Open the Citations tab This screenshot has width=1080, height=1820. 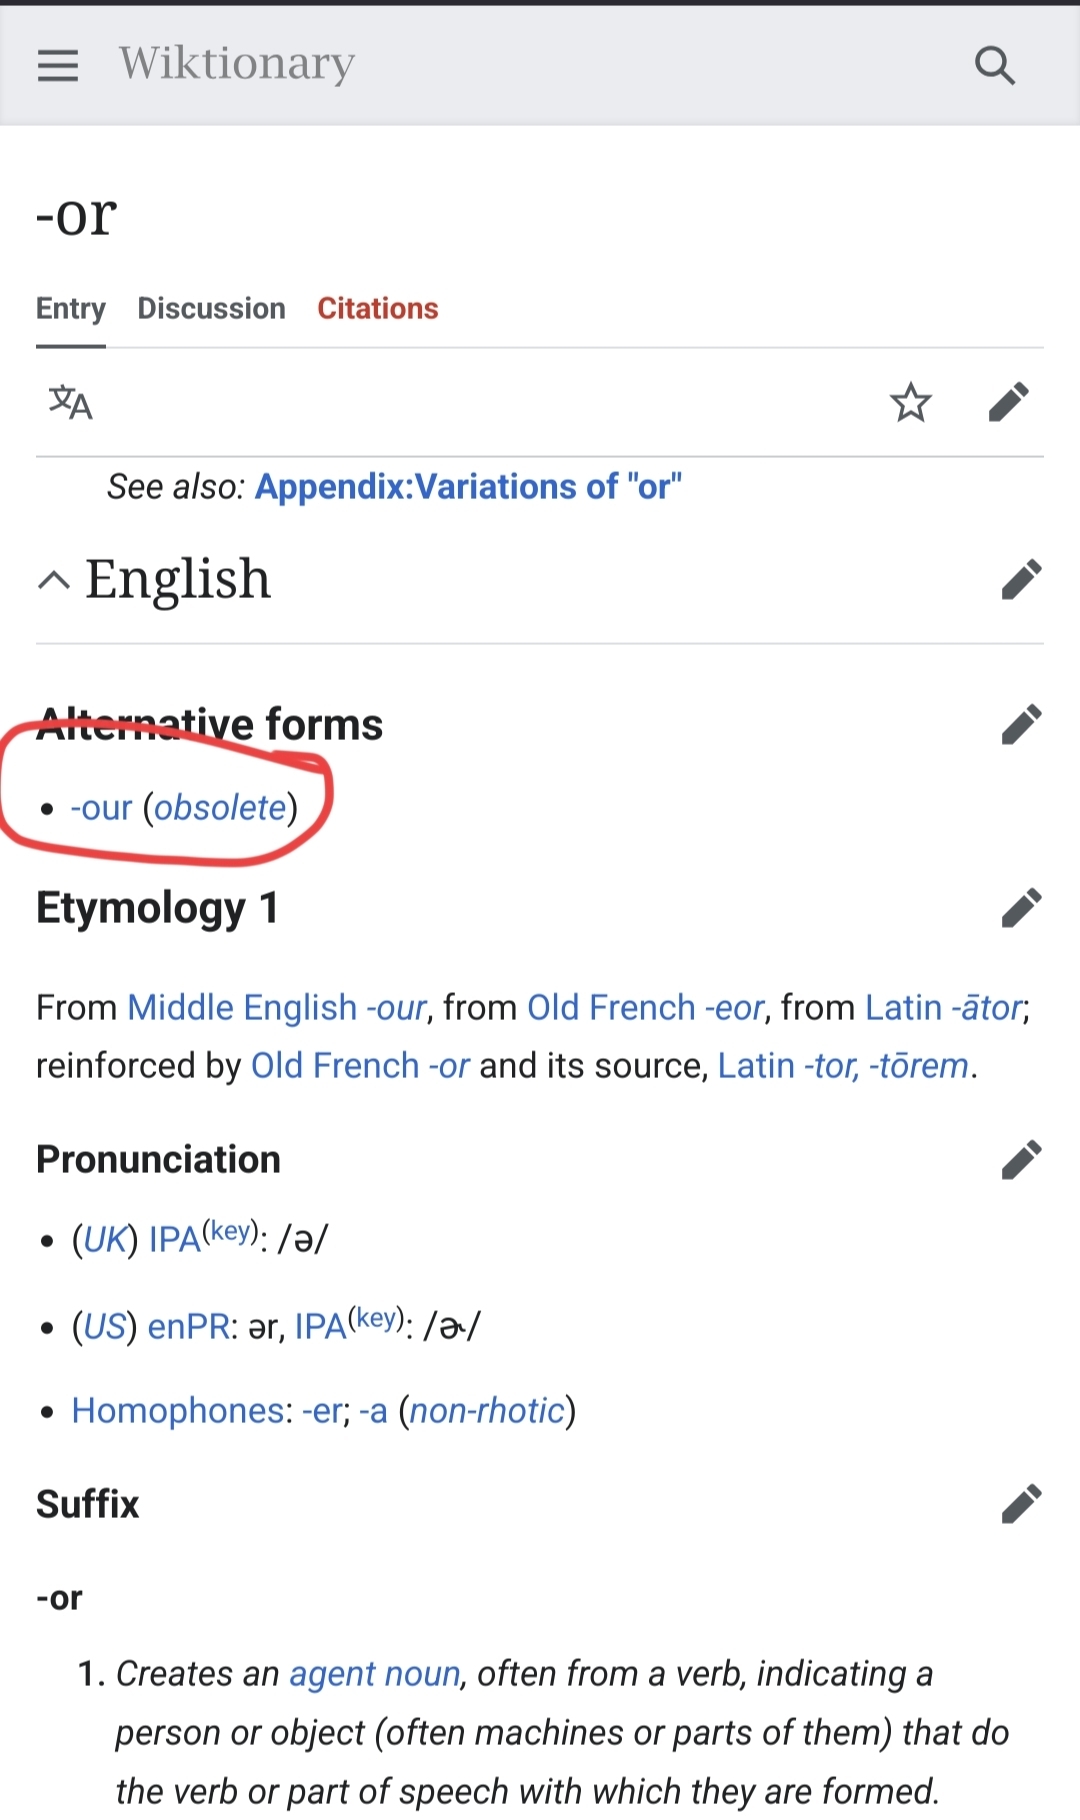point(378,308)
